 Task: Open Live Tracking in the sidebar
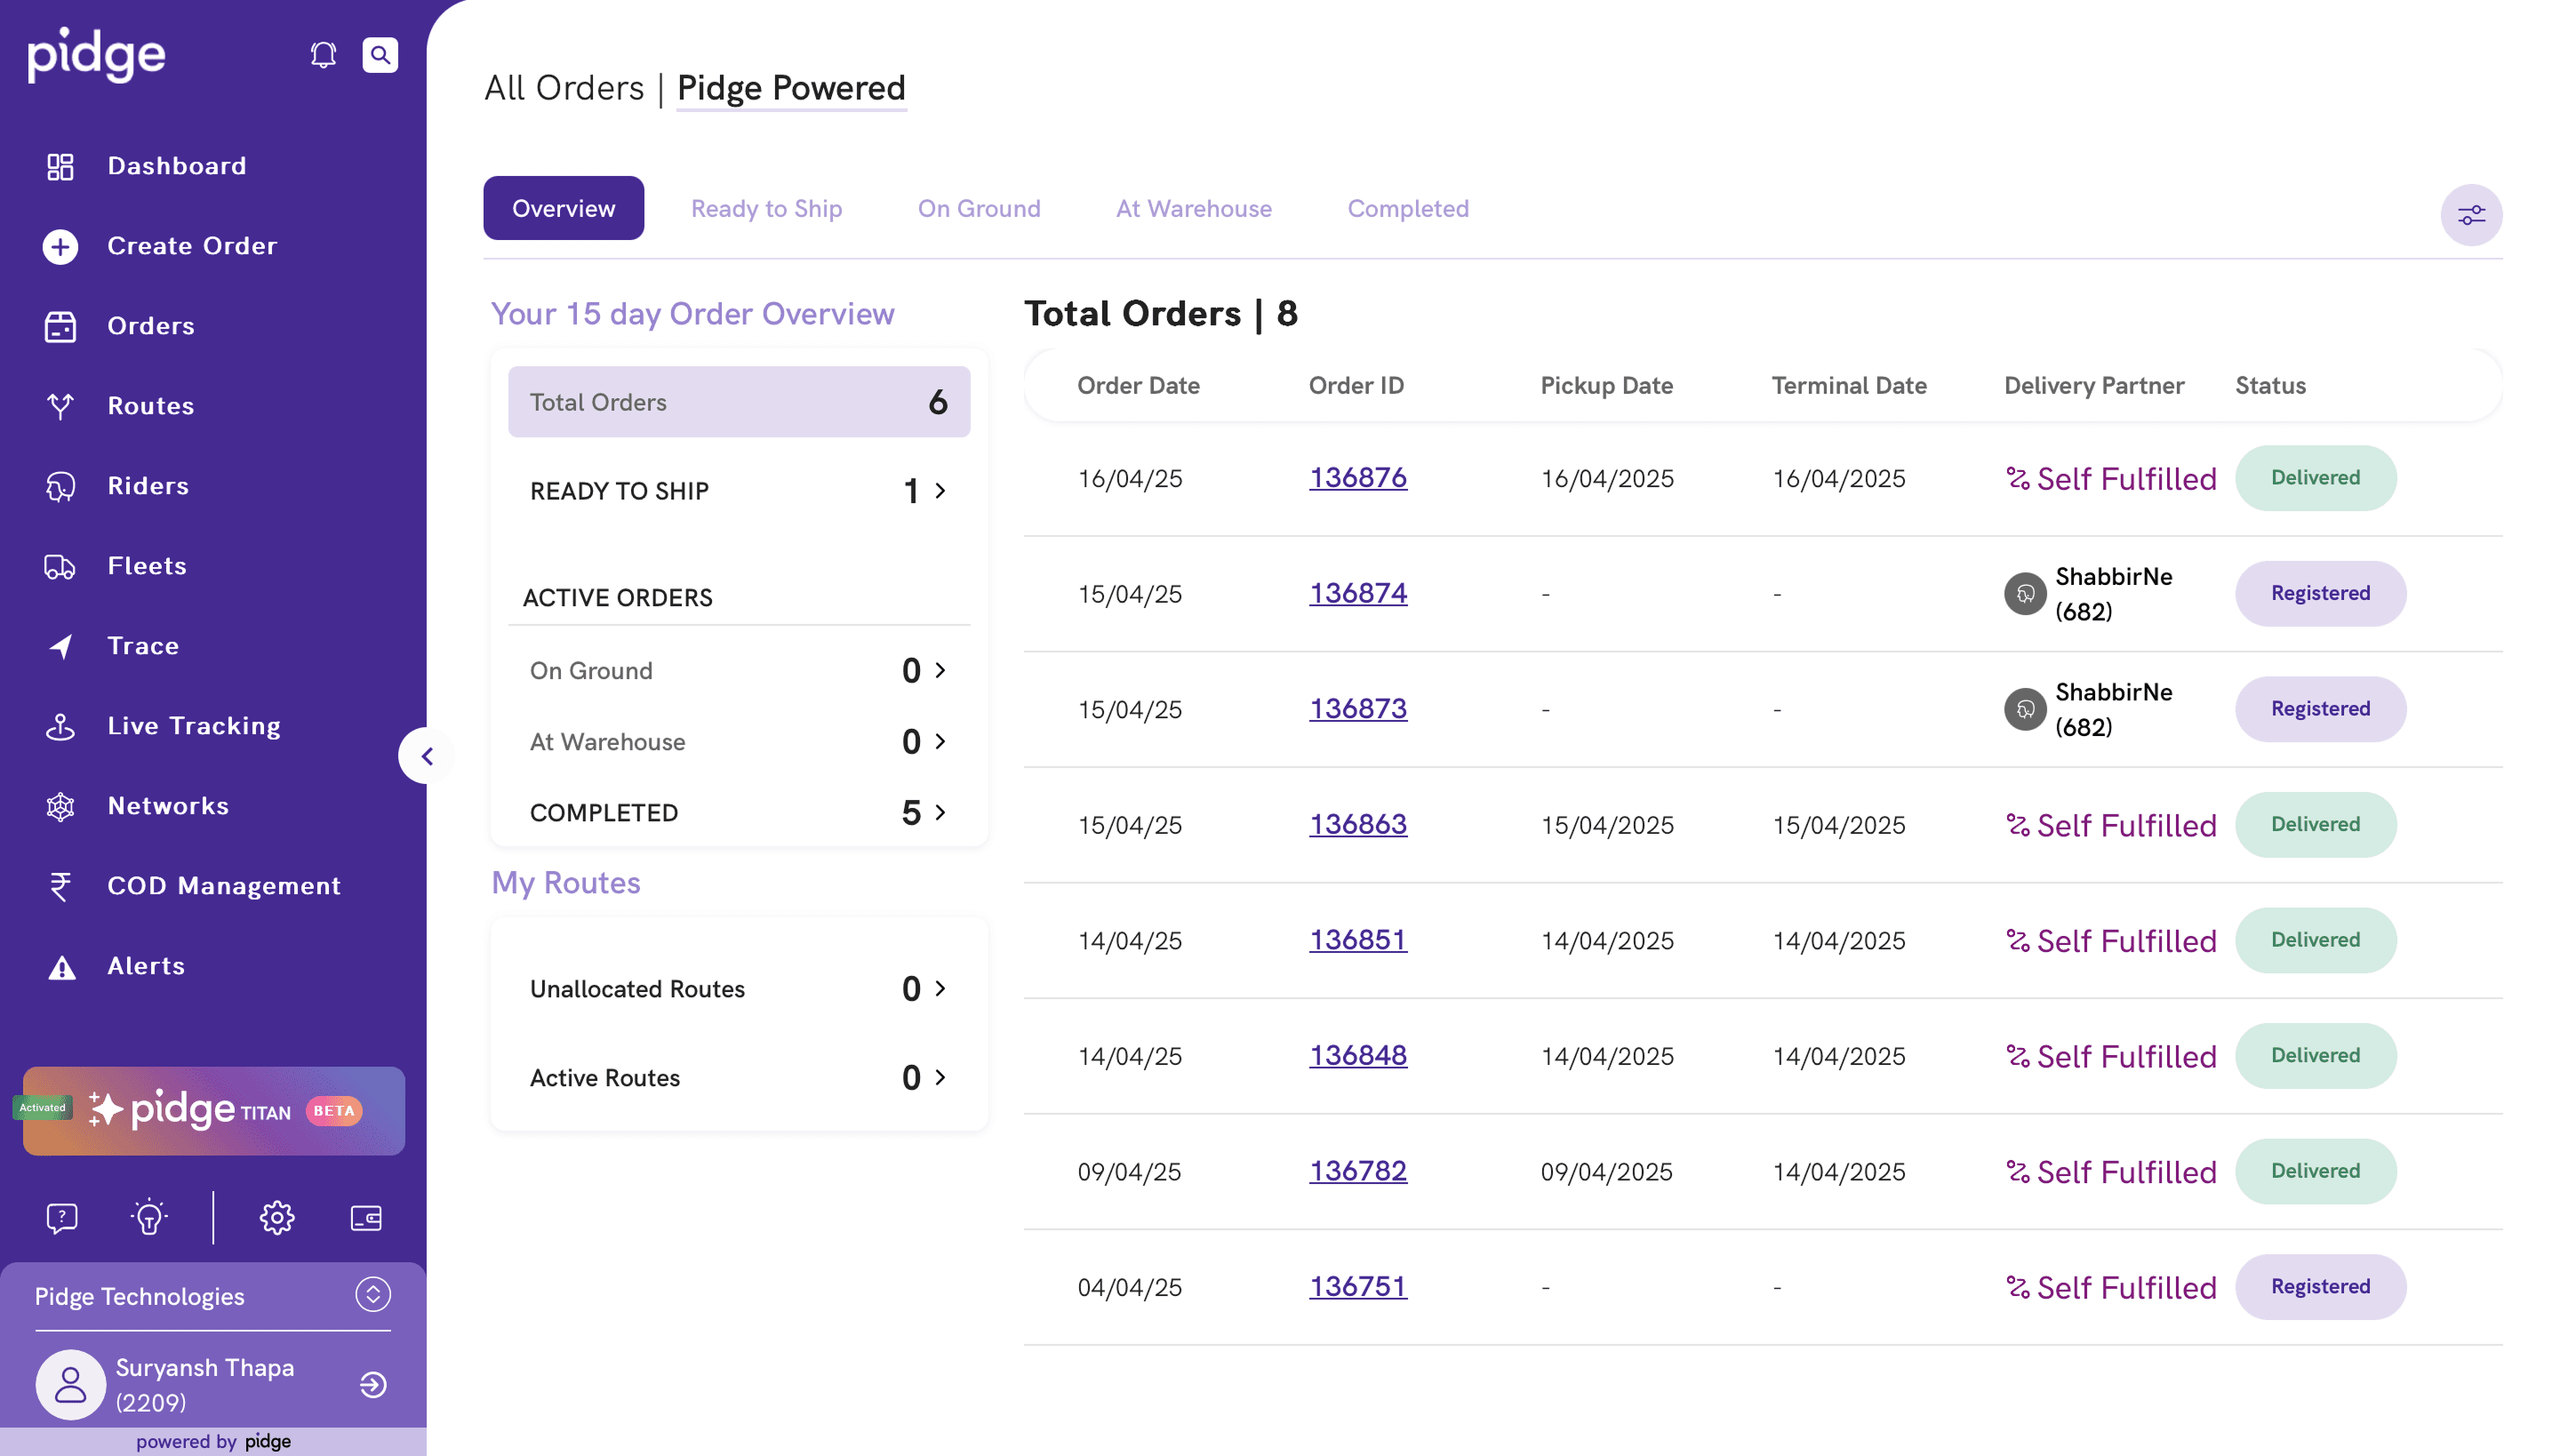coord(193,726)
